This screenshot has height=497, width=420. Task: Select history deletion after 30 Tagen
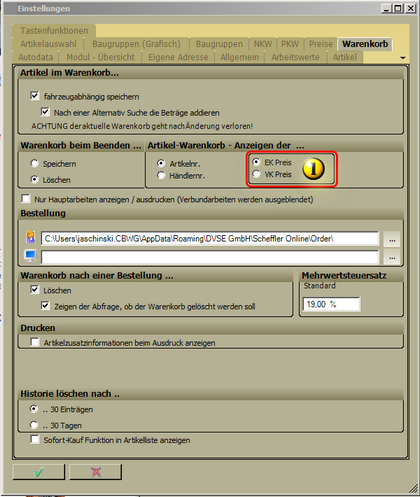(x=34, y=425)
